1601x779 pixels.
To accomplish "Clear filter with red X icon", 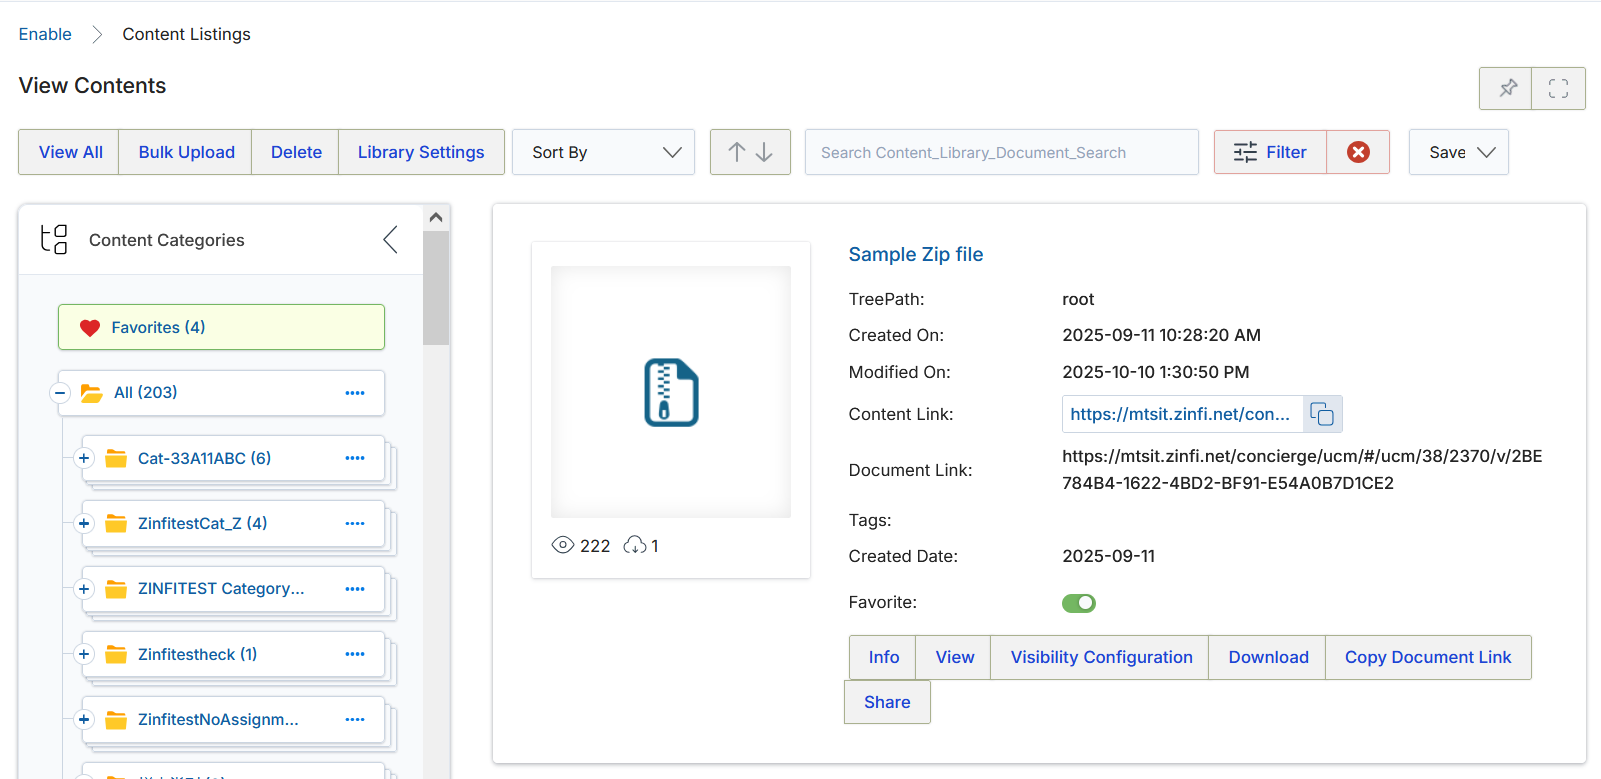I will click(x=1358, y=152).
